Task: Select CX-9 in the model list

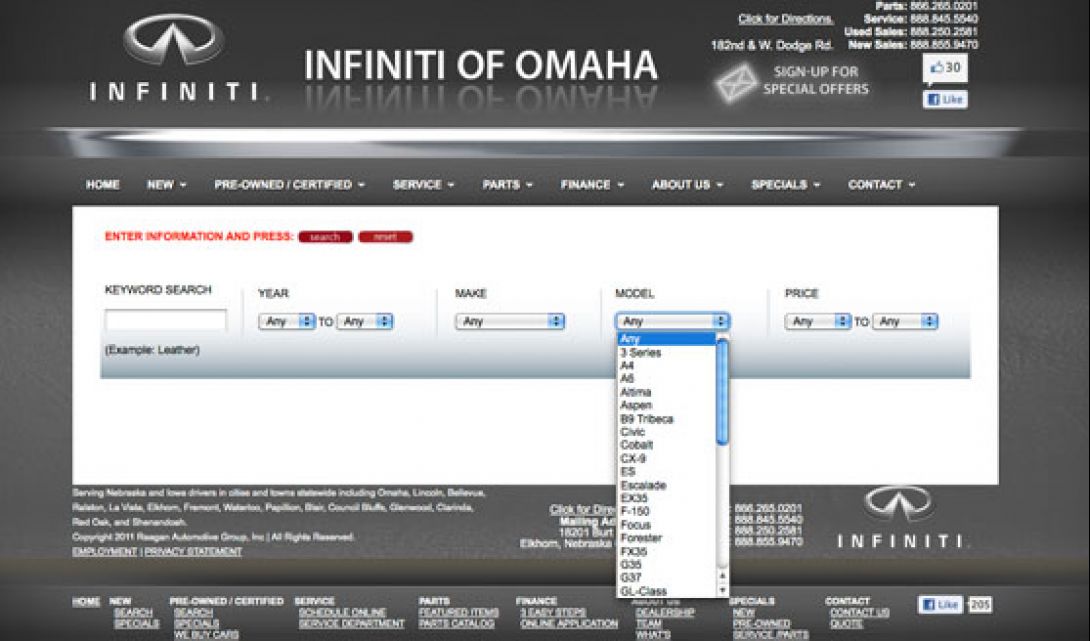Action: coord(666,458)
